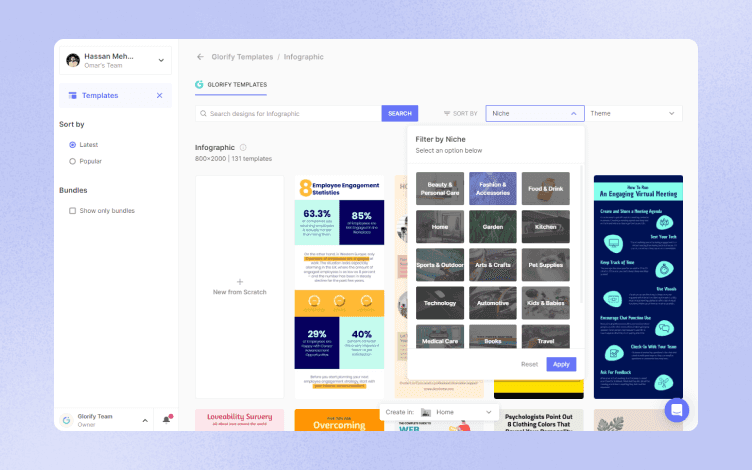Screen dimensions: 752x470
Task: Open Psychologists Point Out Clothing Colors template
Action: pyautogui.click(x=539, y=420)
